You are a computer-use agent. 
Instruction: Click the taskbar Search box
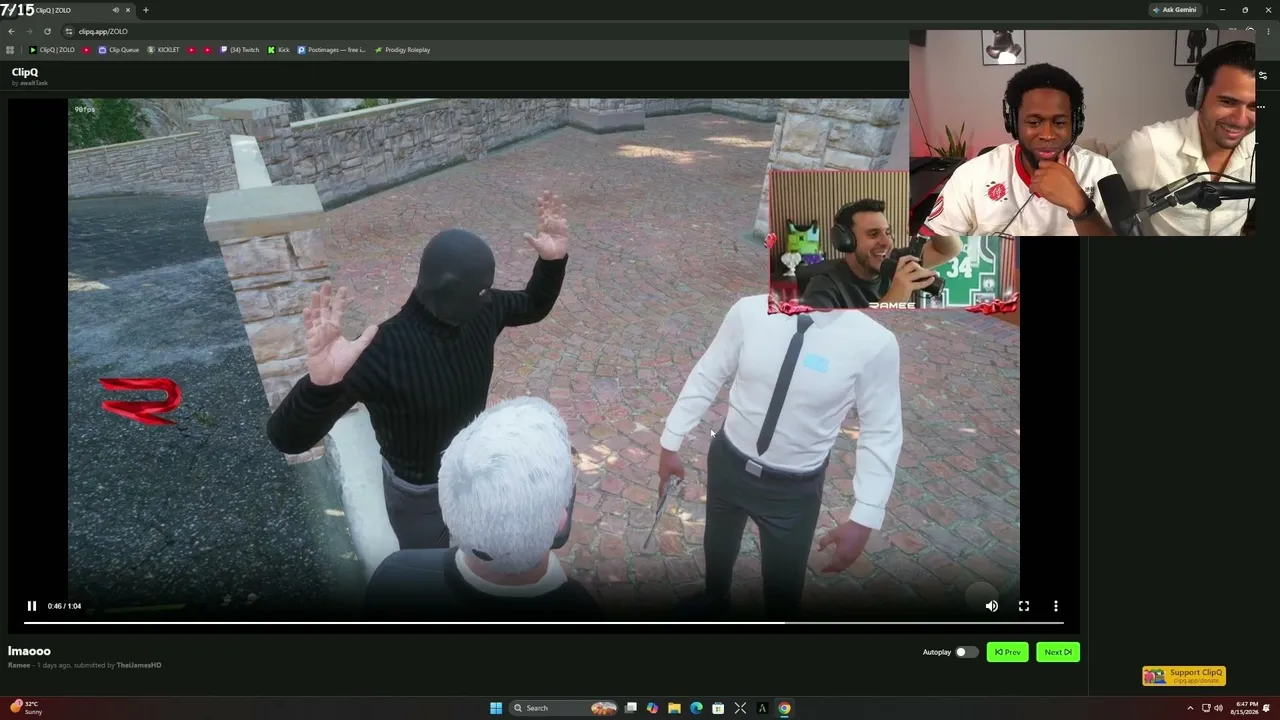point(564,708)
